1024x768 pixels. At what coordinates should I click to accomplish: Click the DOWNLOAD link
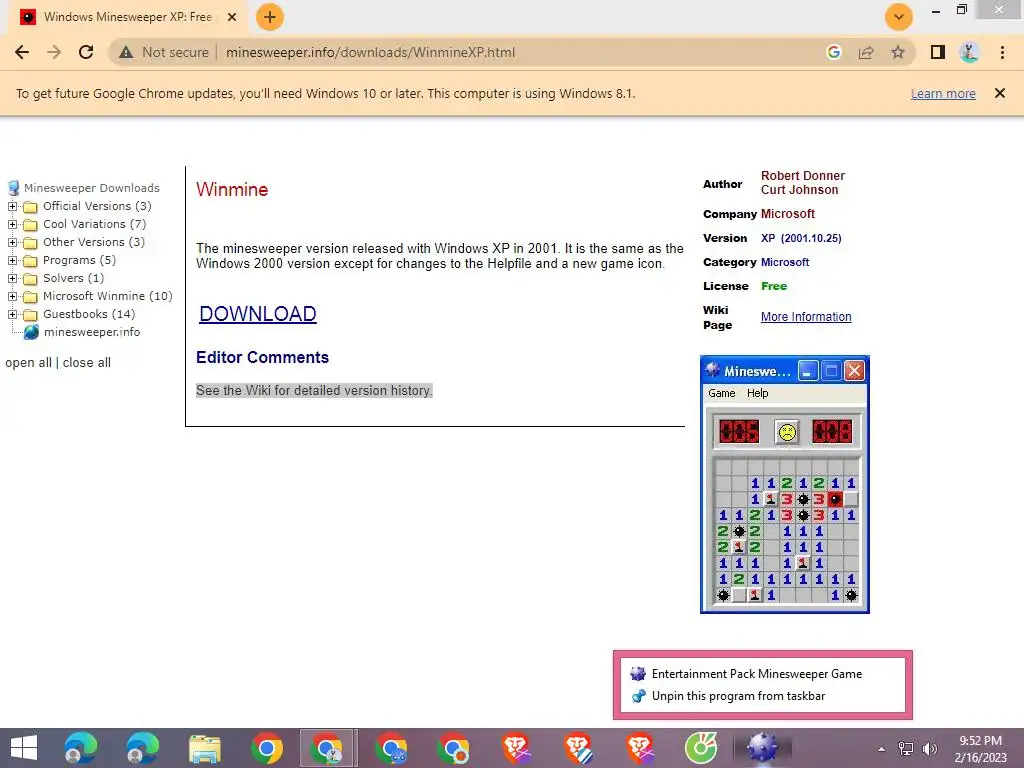point(258,314)
